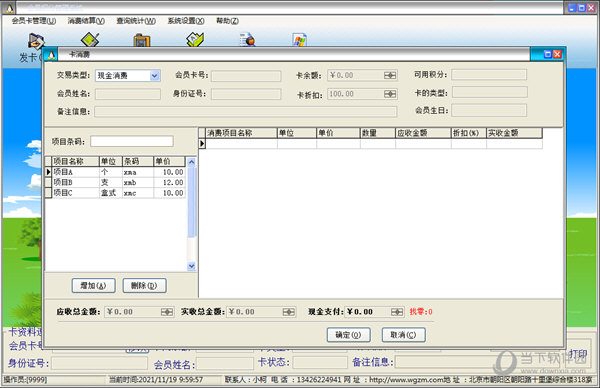Click the 条码 column header
This screenshot has height=388, width=600.
point(138,161)
